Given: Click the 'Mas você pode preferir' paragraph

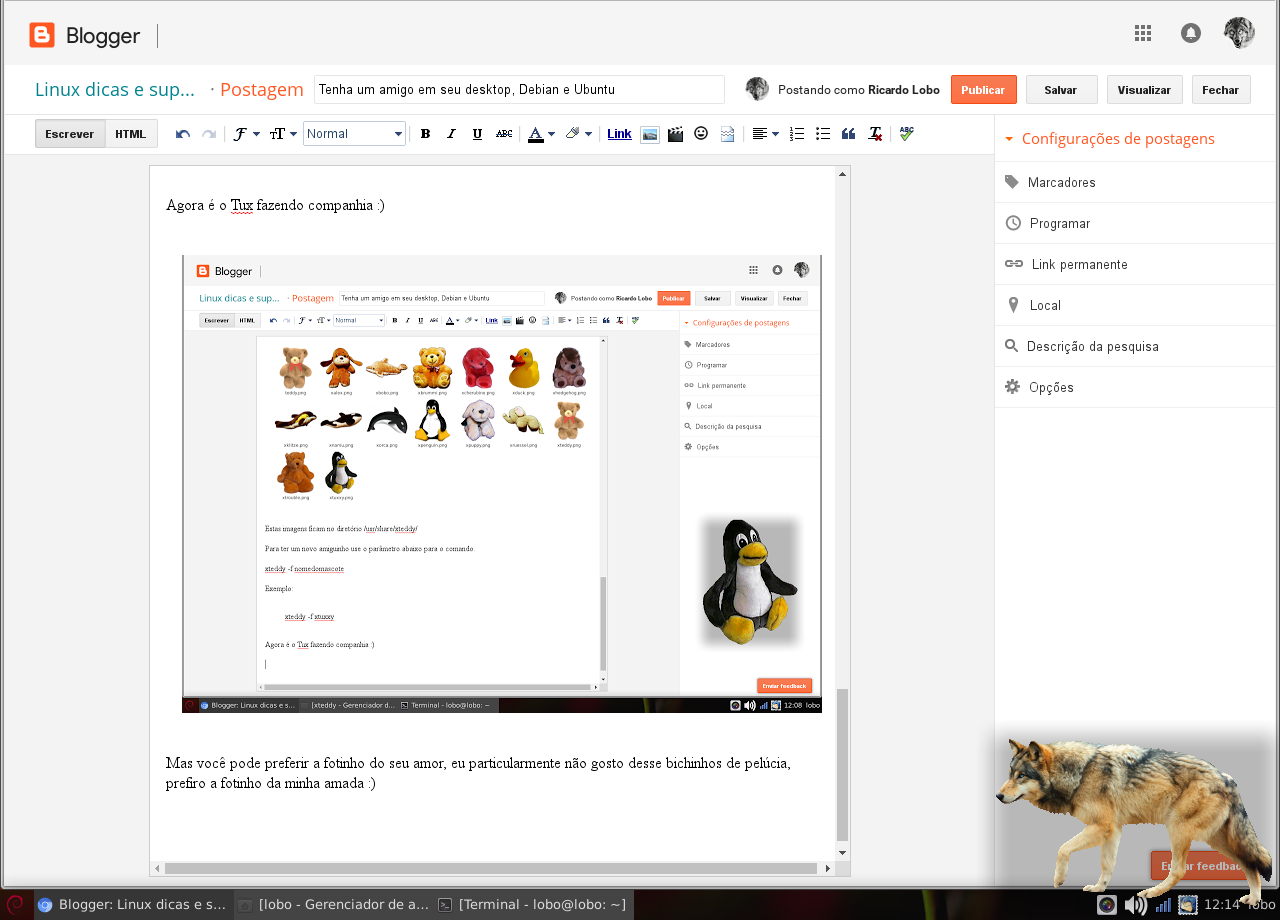Looking at the screenshot, I should click(478, 773).
